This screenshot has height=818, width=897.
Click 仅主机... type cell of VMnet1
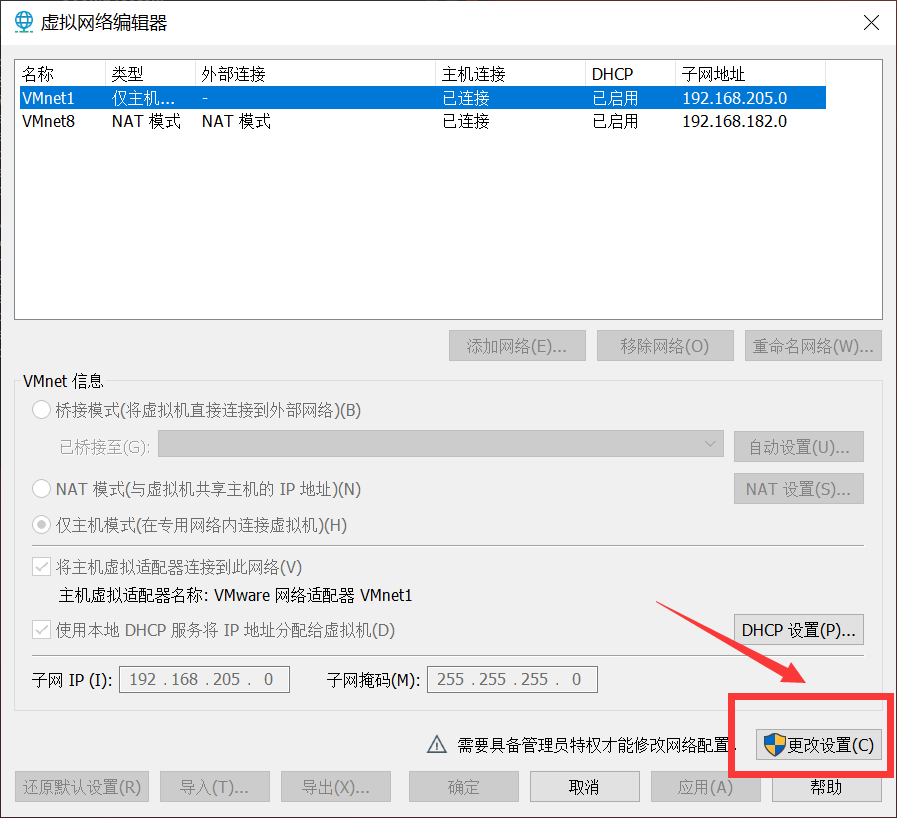point(143,98)
